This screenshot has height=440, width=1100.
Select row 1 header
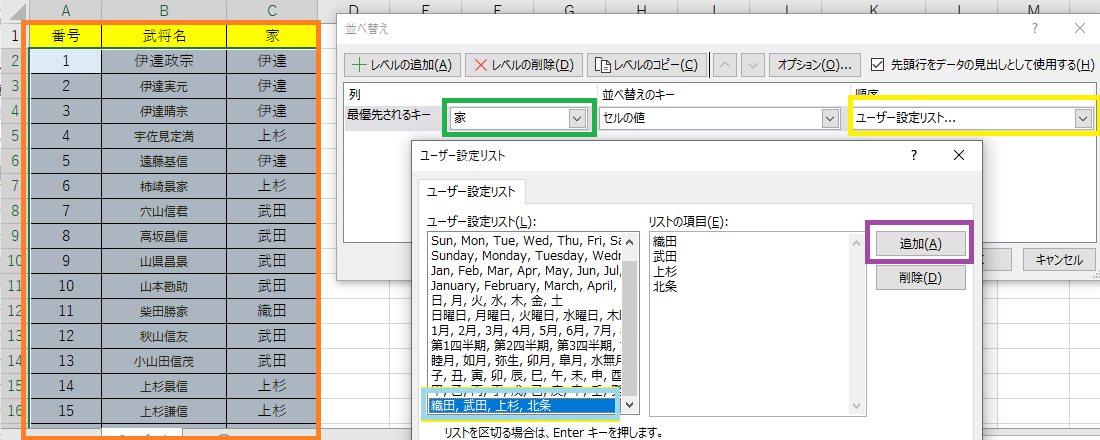14,35
